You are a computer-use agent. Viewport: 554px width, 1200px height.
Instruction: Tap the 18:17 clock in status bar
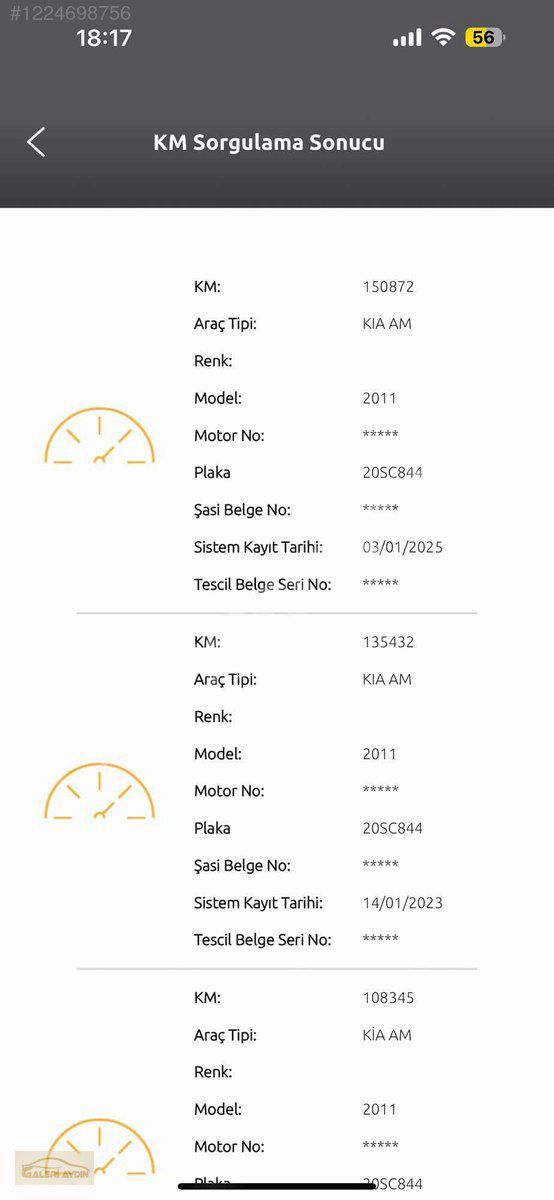(x=104, y=38)
